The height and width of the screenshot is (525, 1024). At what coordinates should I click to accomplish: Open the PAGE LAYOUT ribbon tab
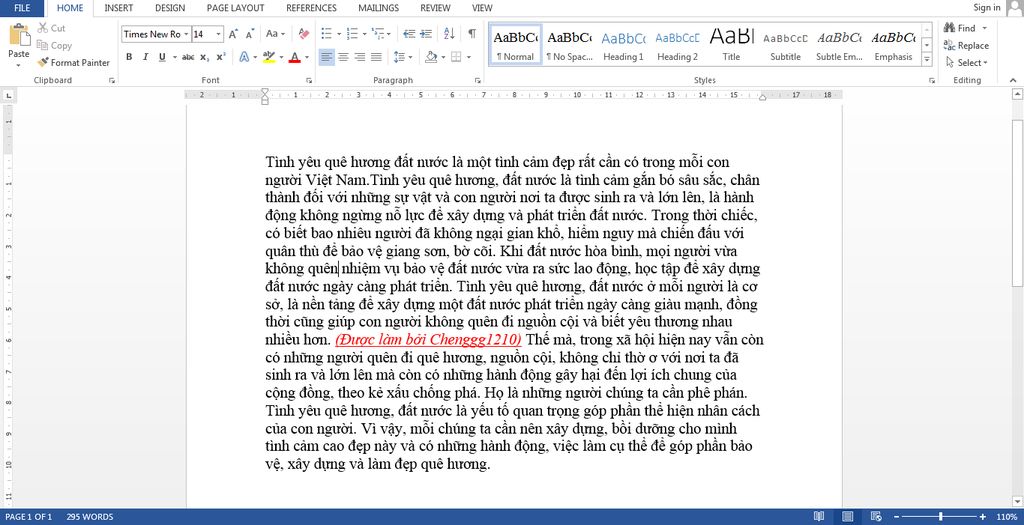tap(235, 8)
